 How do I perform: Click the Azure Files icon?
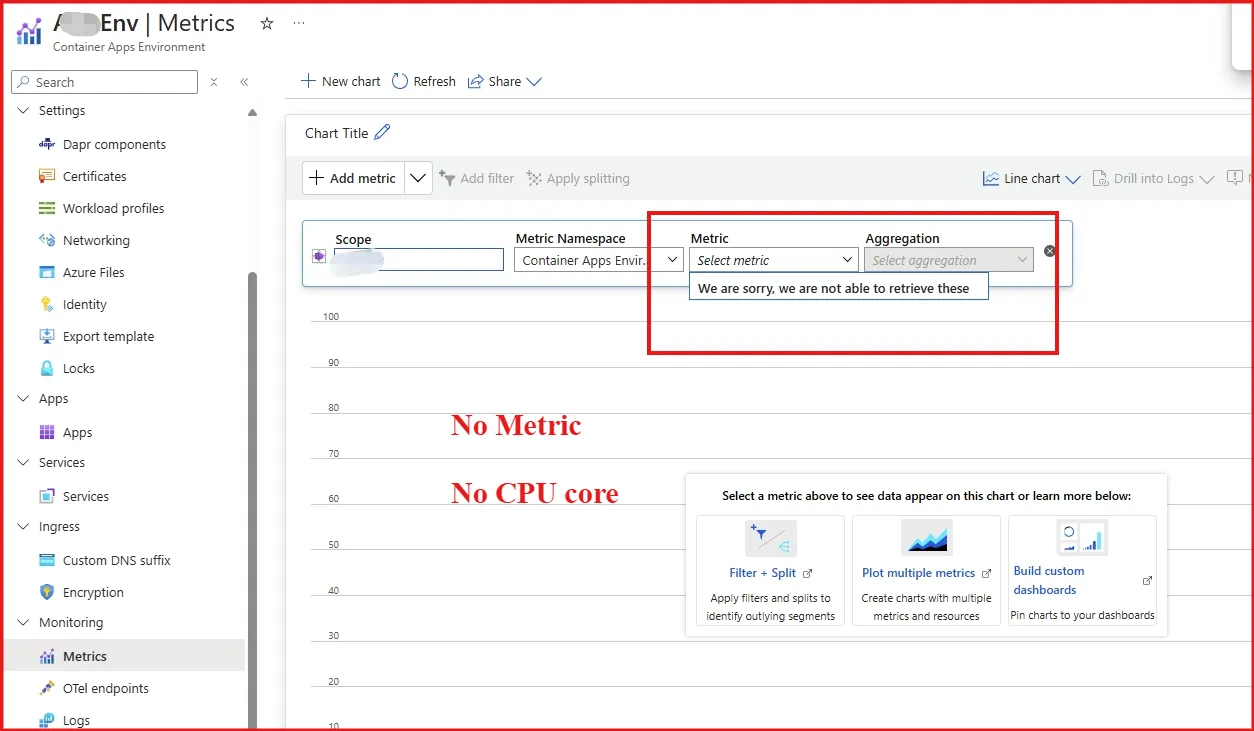tap(47, 272)
